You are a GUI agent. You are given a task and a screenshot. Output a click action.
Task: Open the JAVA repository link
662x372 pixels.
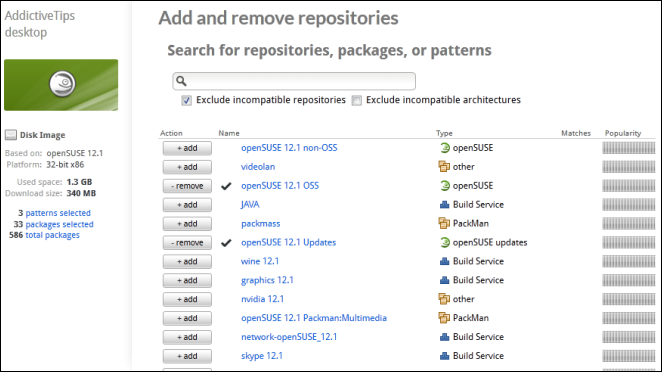pyautogui.click(x=250, y=205)
